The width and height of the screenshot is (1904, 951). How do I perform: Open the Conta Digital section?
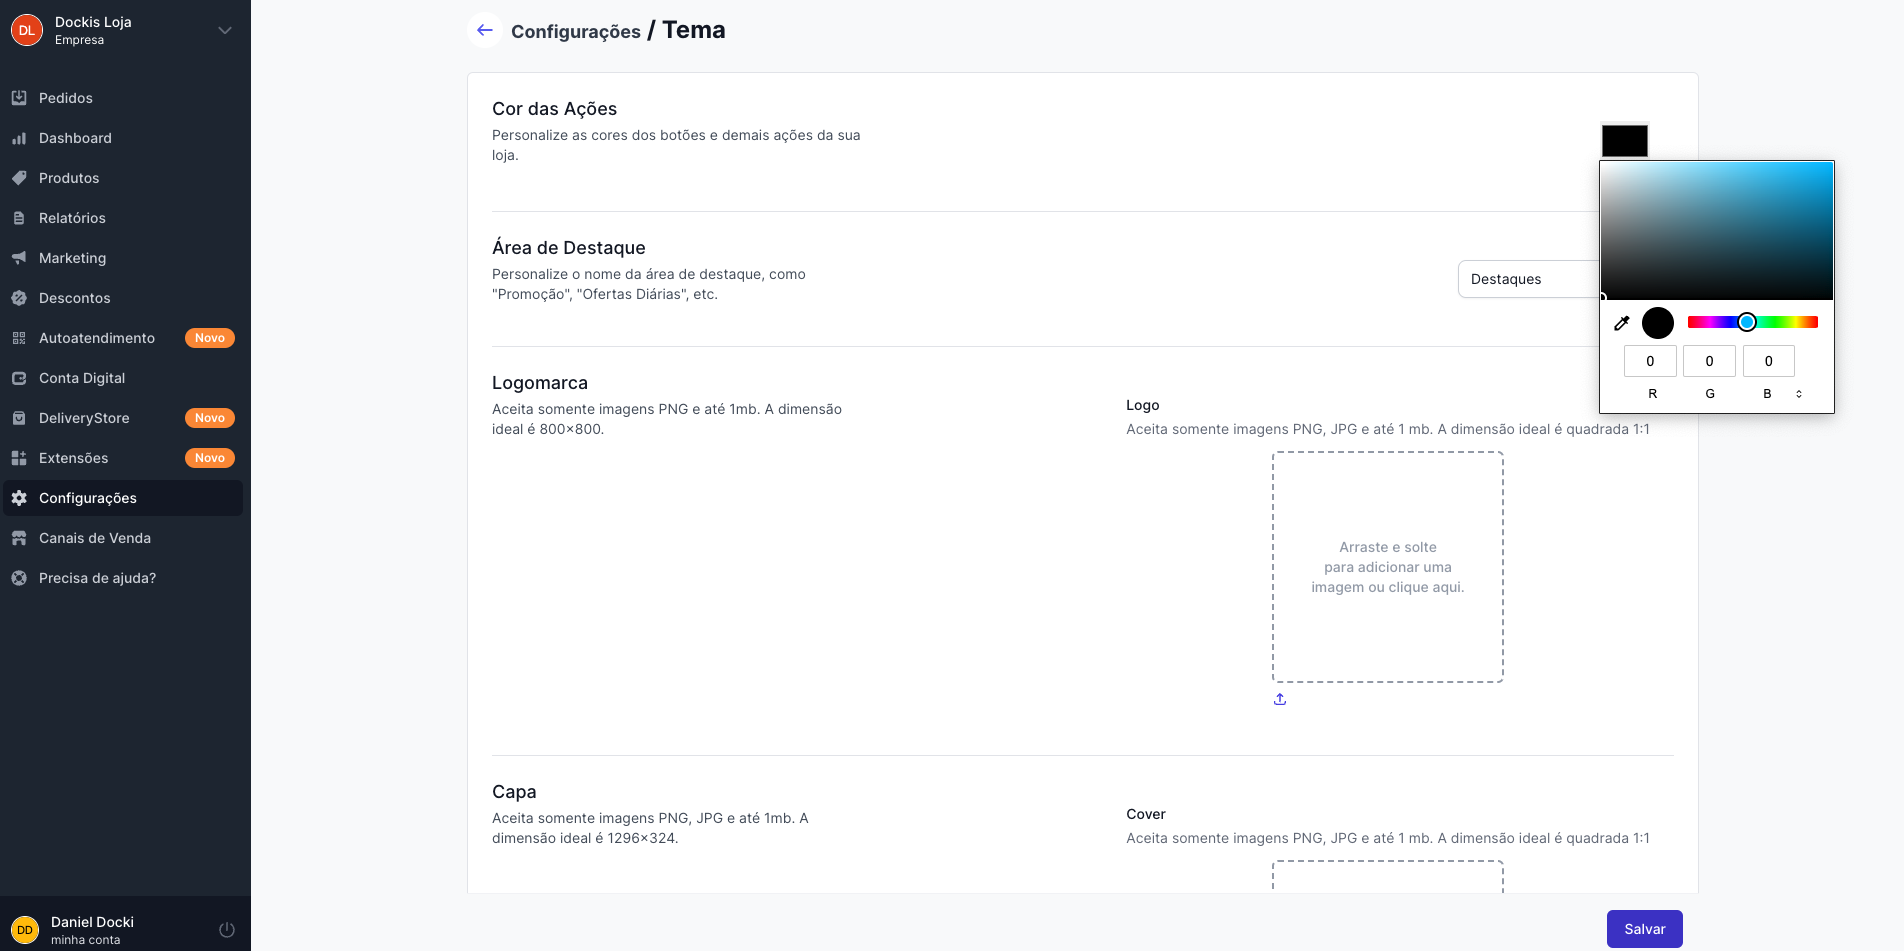tap(82, 378)
